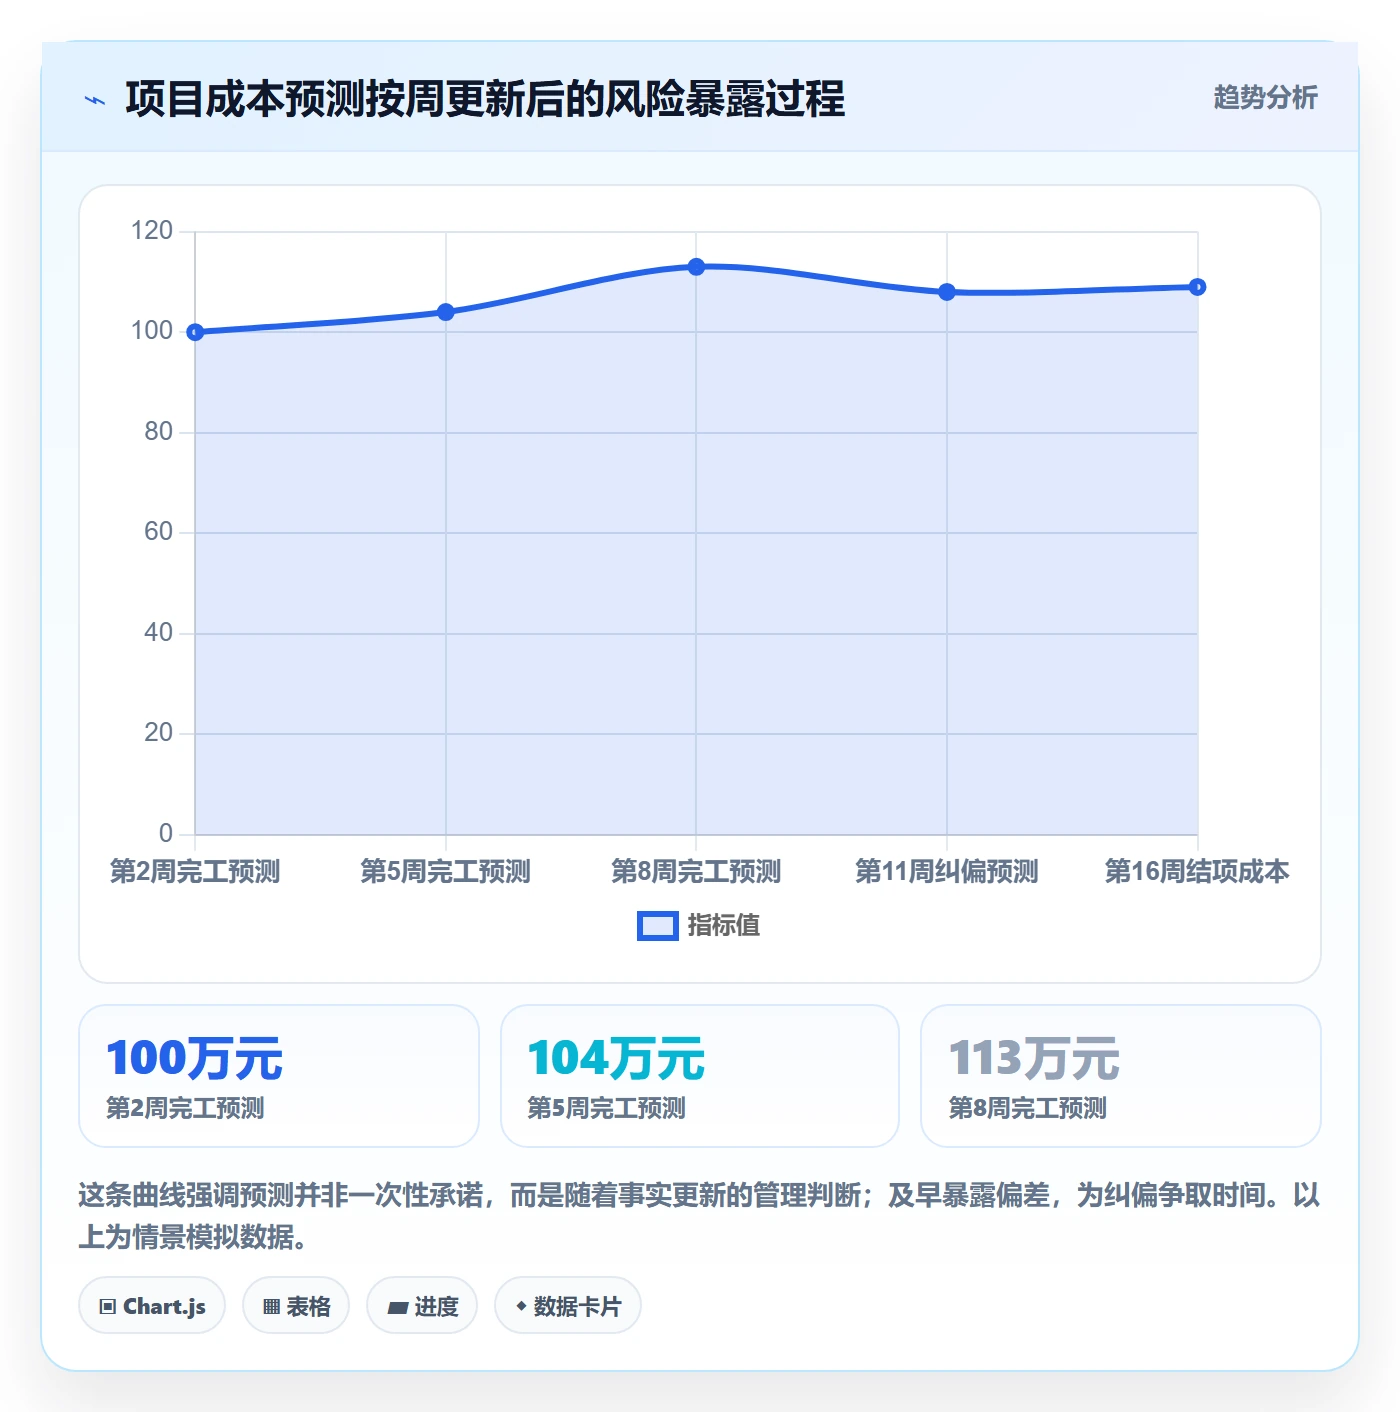
Task: Click the 第5周完工预测 caption under 104万元
Action: pos(606,1108)
